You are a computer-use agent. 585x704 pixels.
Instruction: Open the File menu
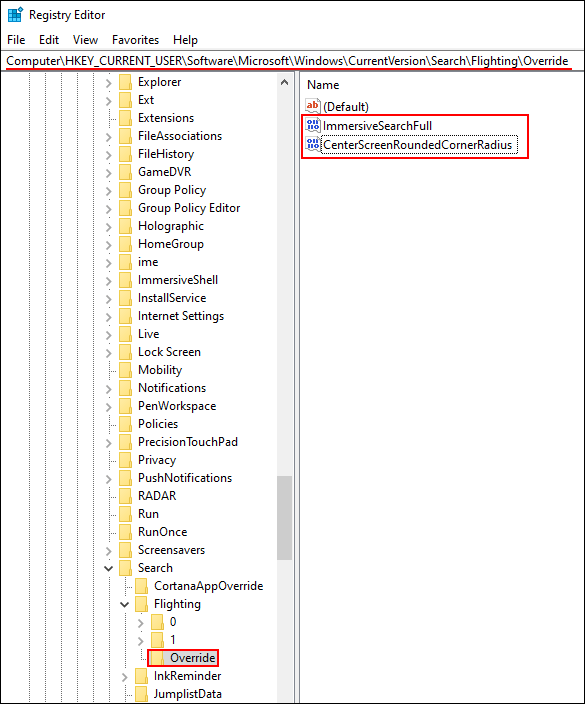pyautogui.click(x=16, y=40)
